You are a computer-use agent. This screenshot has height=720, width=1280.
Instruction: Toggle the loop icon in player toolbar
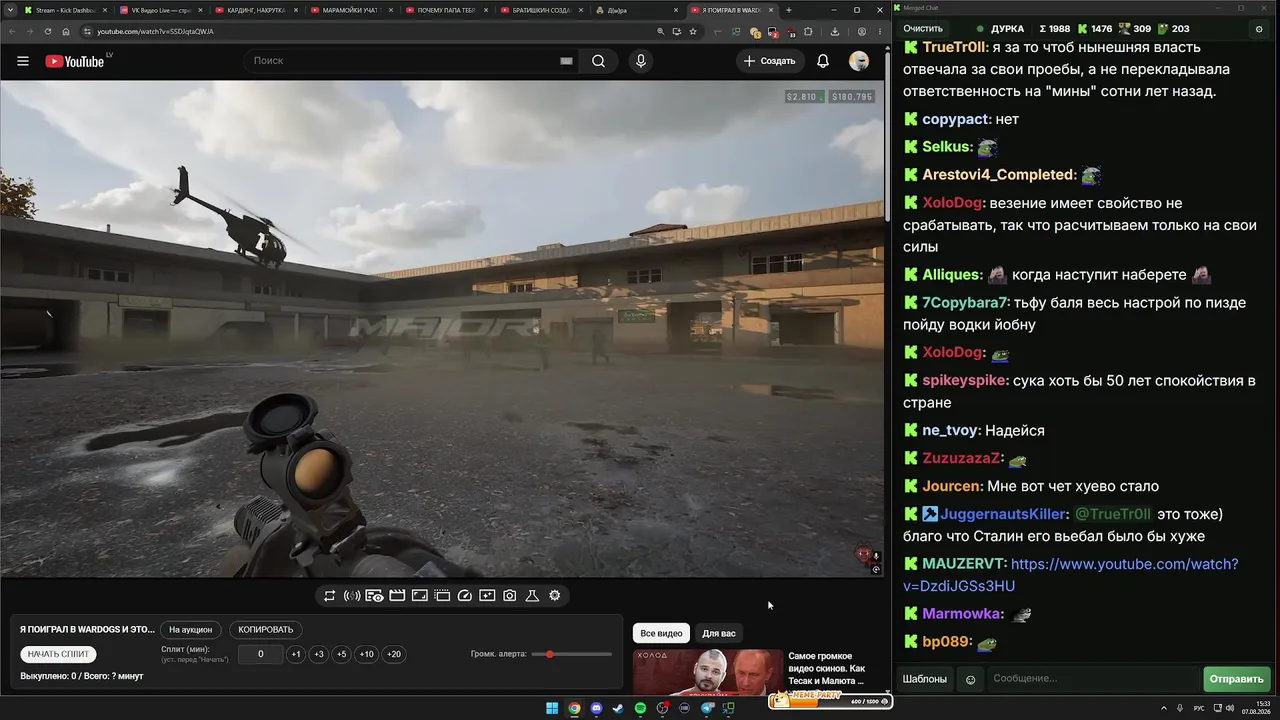point(329,596)
